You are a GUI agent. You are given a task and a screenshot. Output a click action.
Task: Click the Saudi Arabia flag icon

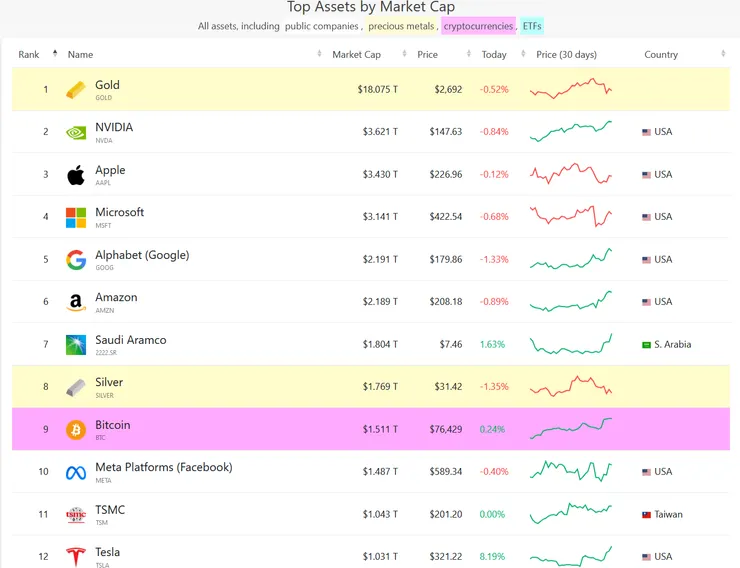[x=646, y=345]
